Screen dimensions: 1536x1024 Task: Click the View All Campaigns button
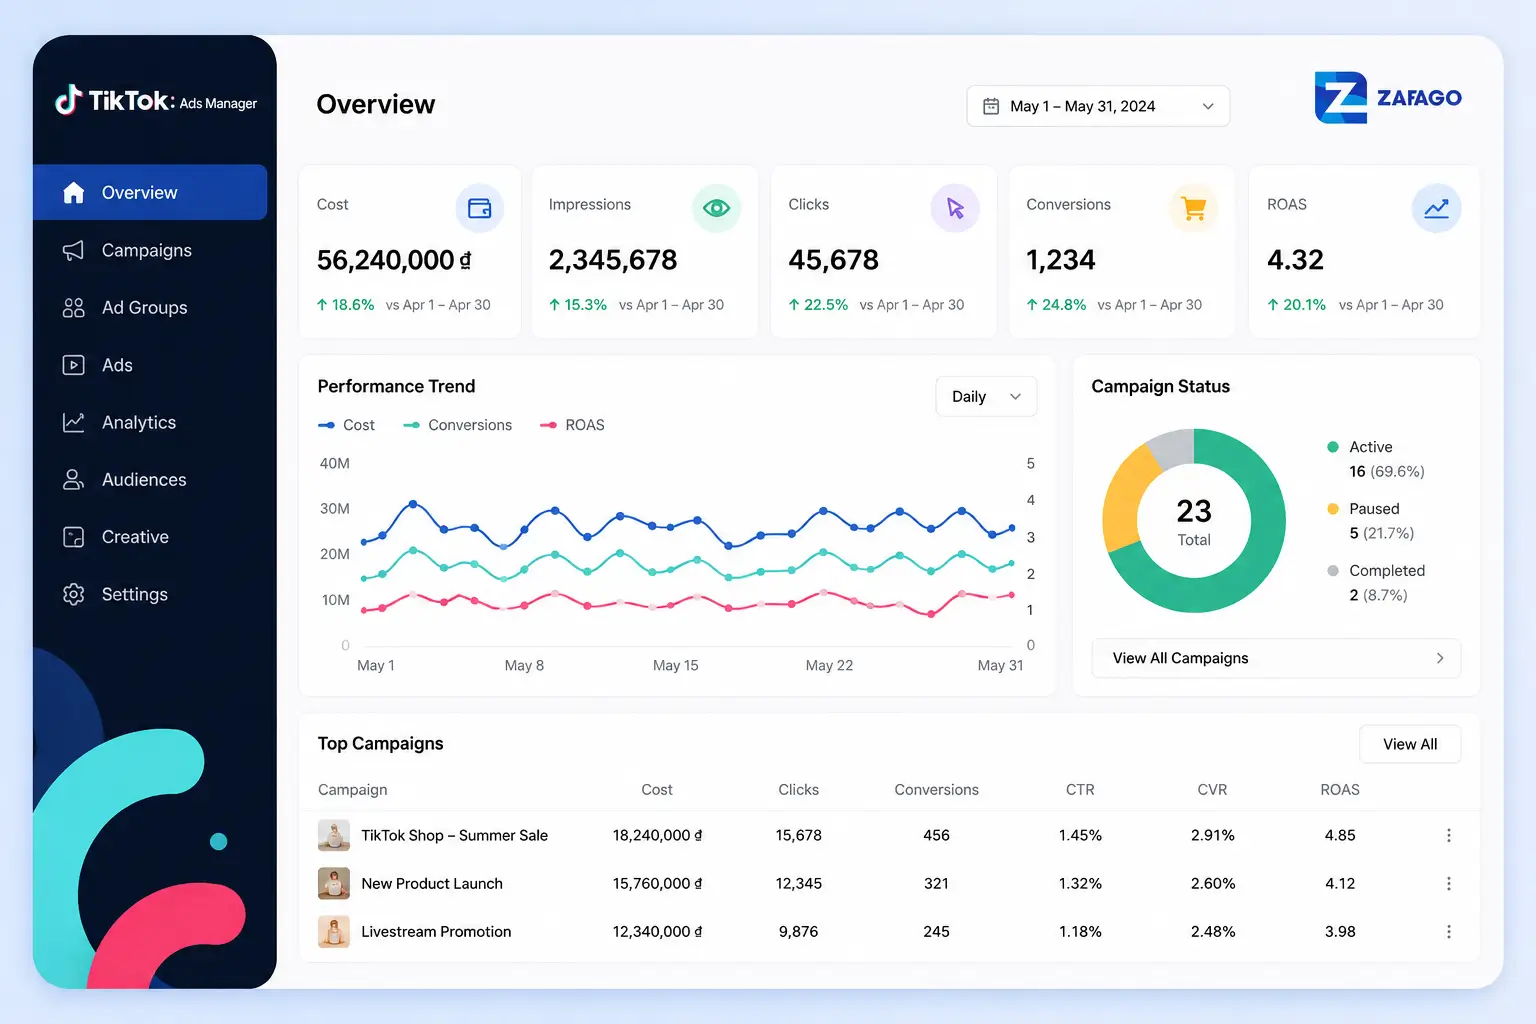pos(1276,658)
